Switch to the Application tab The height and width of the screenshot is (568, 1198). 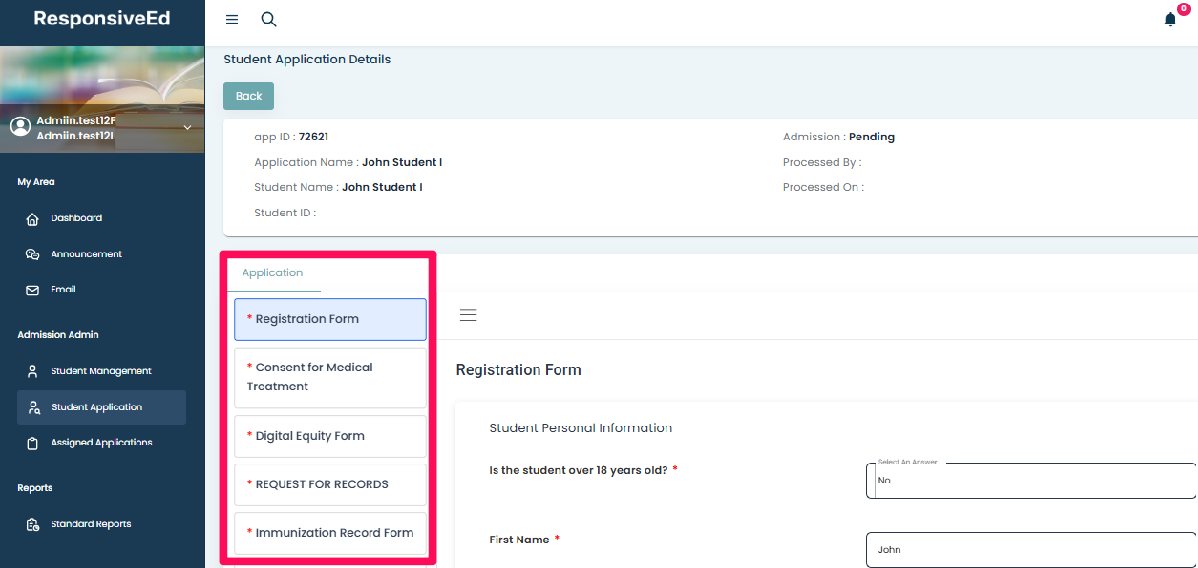[272, 273]
